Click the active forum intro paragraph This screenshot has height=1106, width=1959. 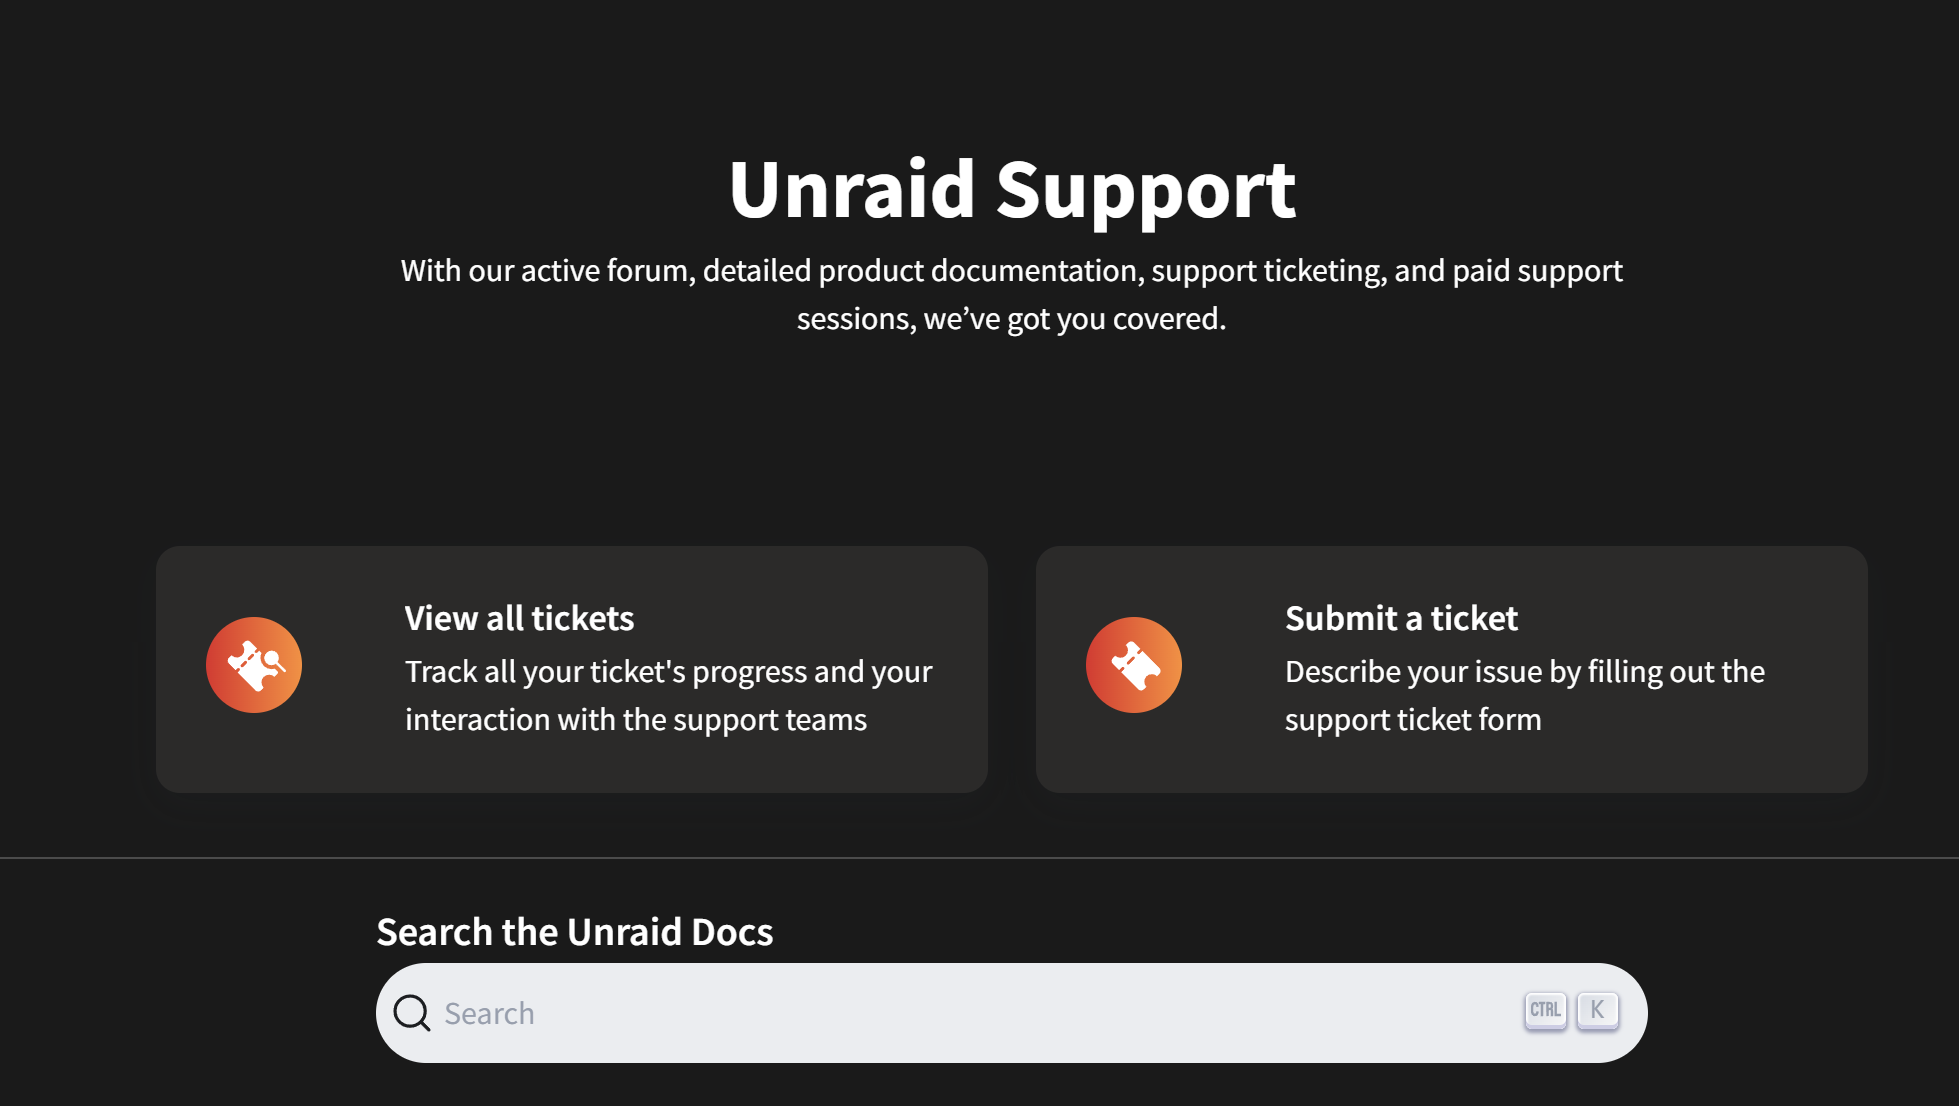[x=1011, y=294]
